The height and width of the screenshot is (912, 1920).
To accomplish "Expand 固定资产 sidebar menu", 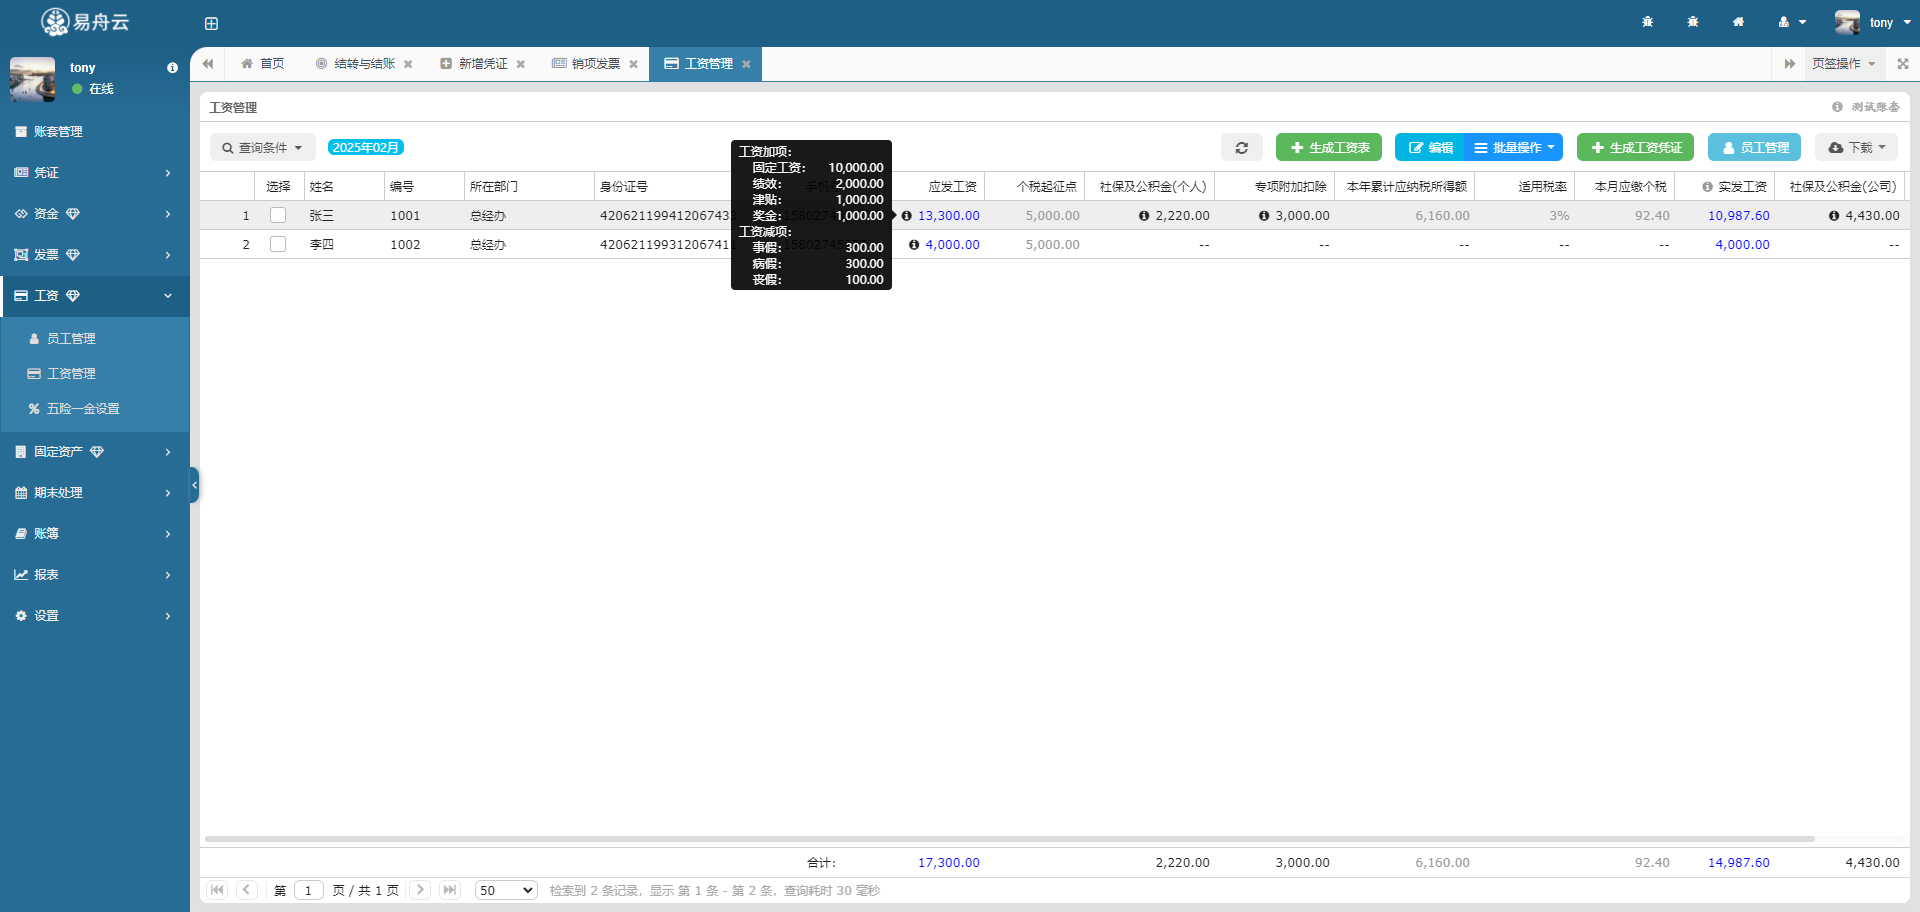I will coord(95,452).
